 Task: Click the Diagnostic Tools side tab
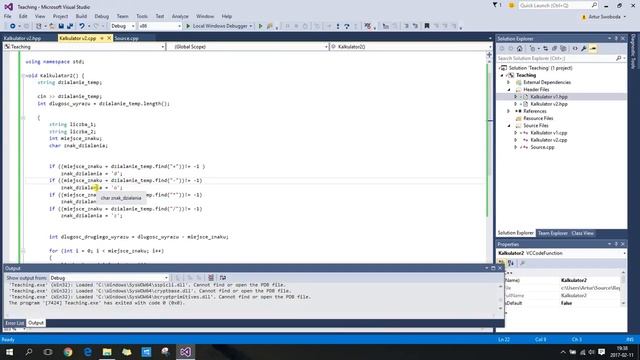point(633,51)
